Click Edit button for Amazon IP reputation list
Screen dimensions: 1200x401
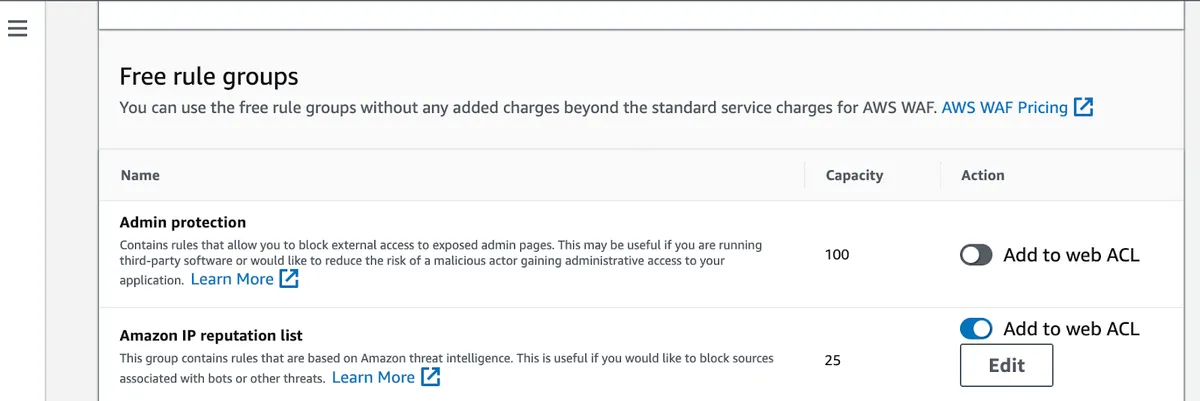coord(1007,365)
